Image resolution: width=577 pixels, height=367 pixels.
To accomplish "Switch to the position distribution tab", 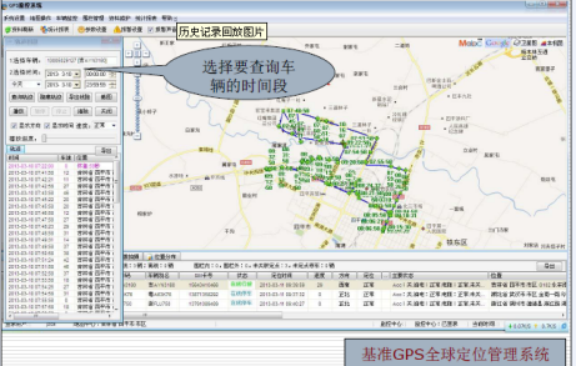I will tap(162, 257).
